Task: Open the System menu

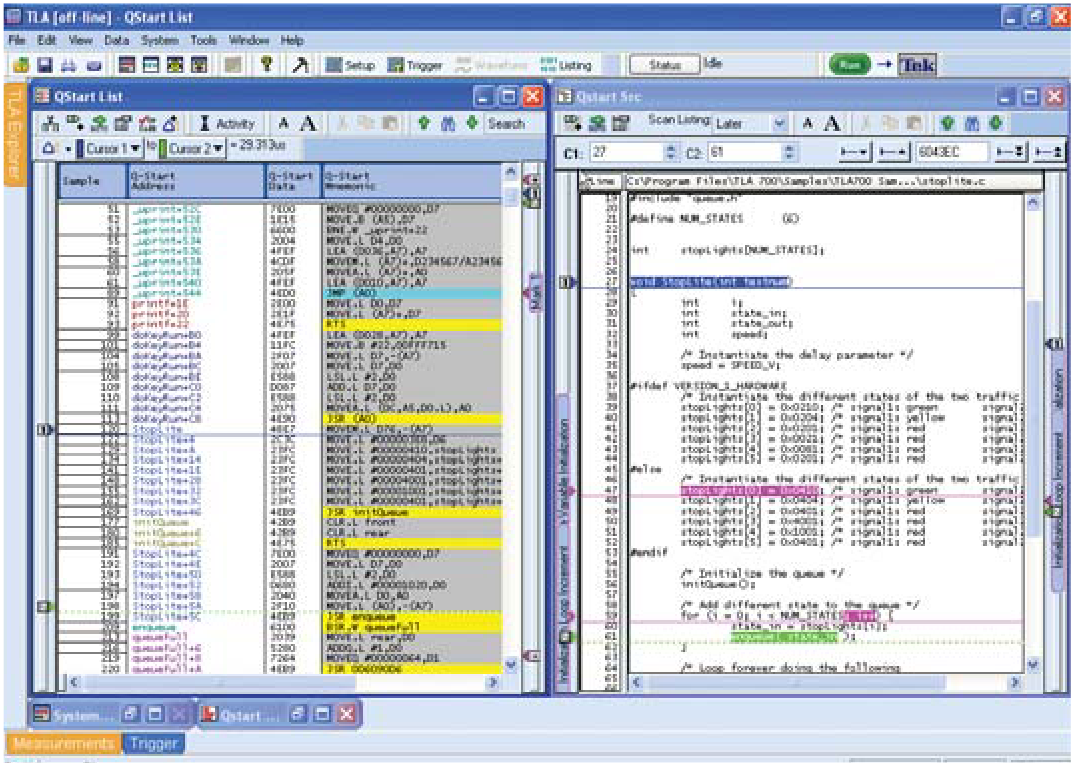Action: click(159, 41)
